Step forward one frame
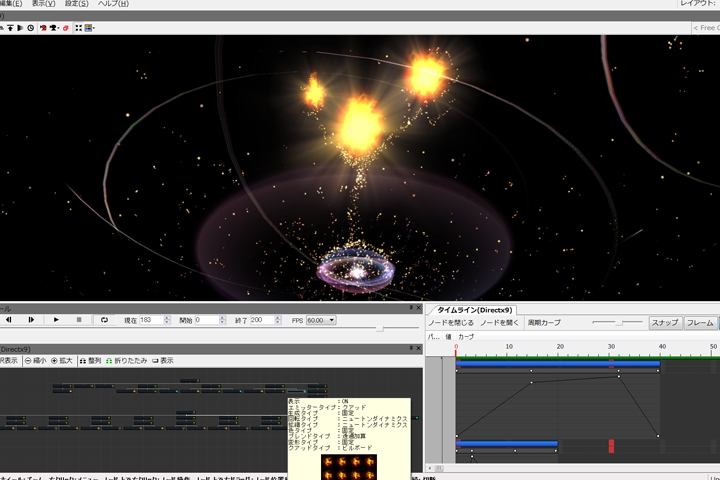720x480 pixels. 31,320
